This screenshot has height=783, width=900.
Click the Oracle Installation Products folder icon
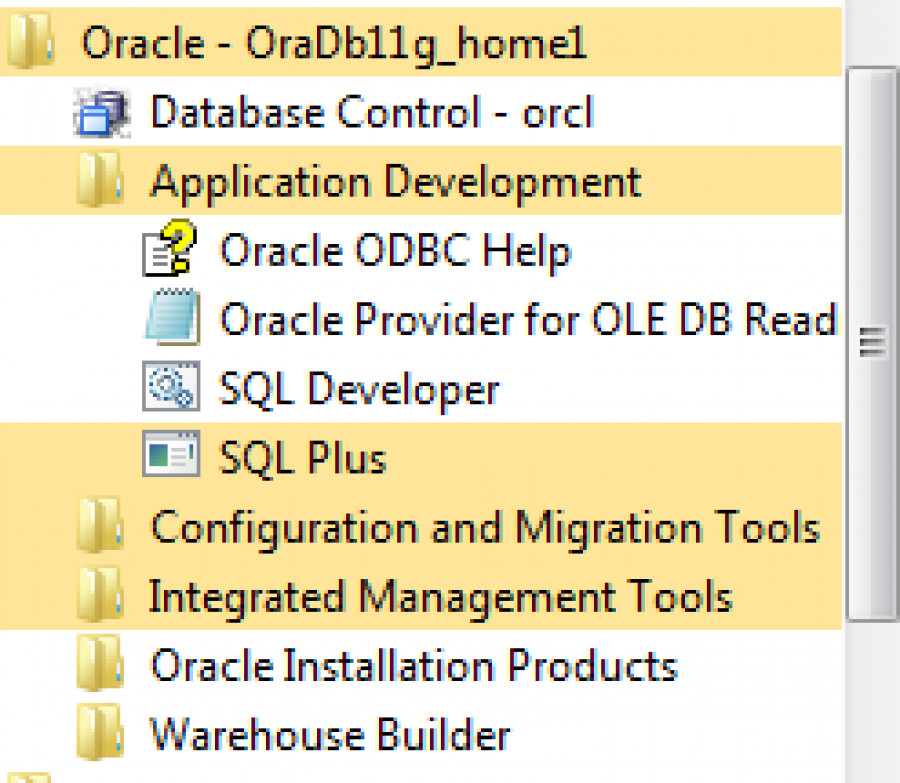(101, 666)
